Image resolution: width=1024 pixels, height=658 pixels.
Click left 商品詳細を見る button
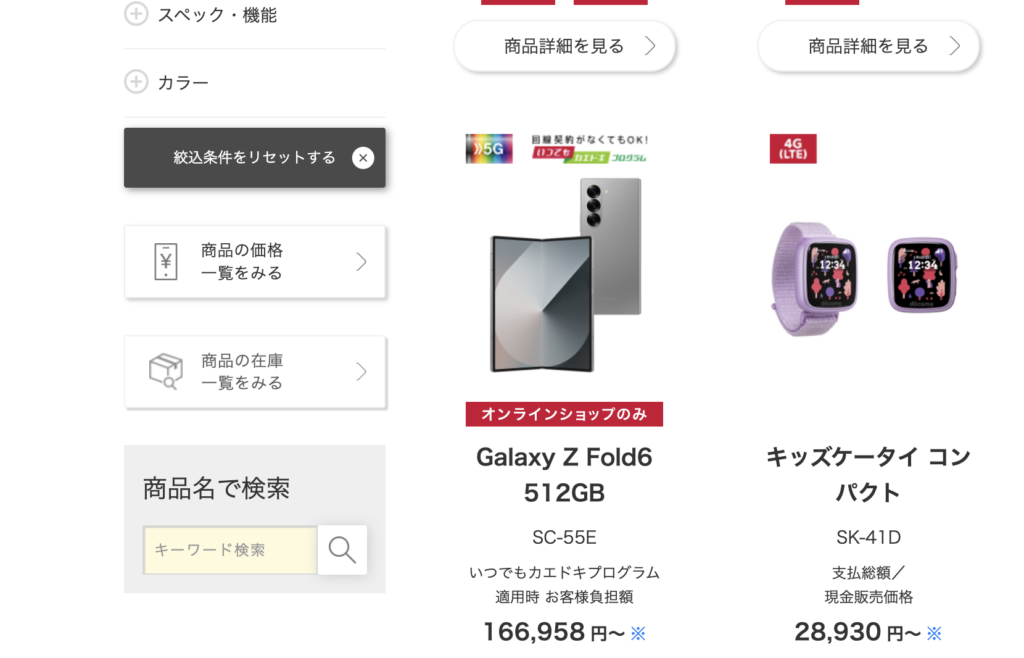565,46
